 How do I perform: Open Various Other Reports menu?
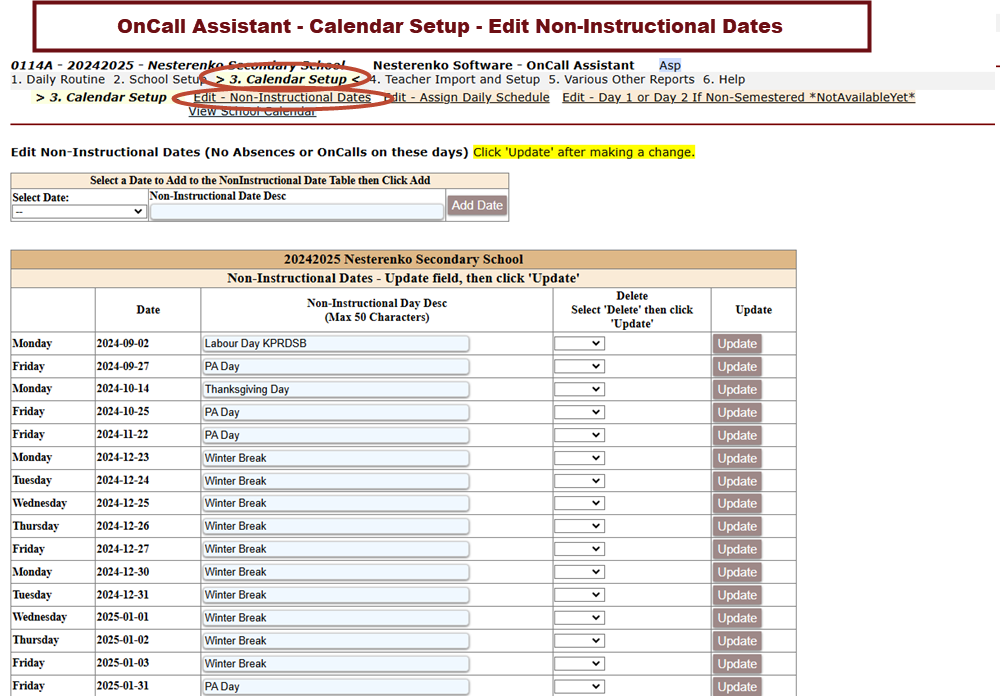[x=621, y=80]
